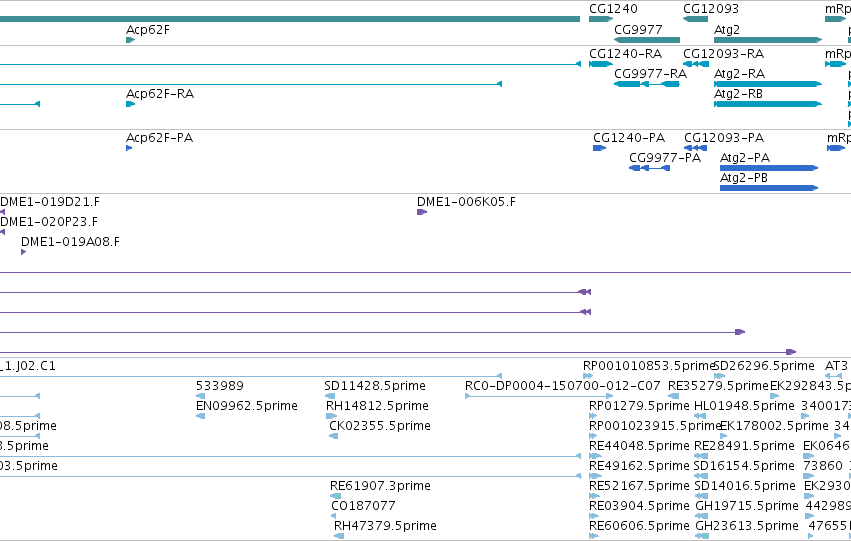Select the CG12093 gene arrow
The height and width of the screenshot is (541, 851).
click(x=695, y=19)
